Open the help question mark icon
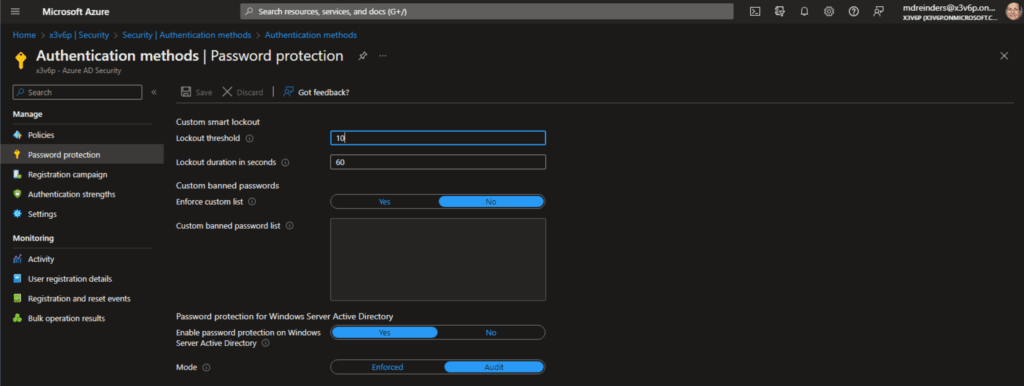Image resolution: width=1024 pixels, height=386 pixels. pyautogui.click(x=854, y=12)
